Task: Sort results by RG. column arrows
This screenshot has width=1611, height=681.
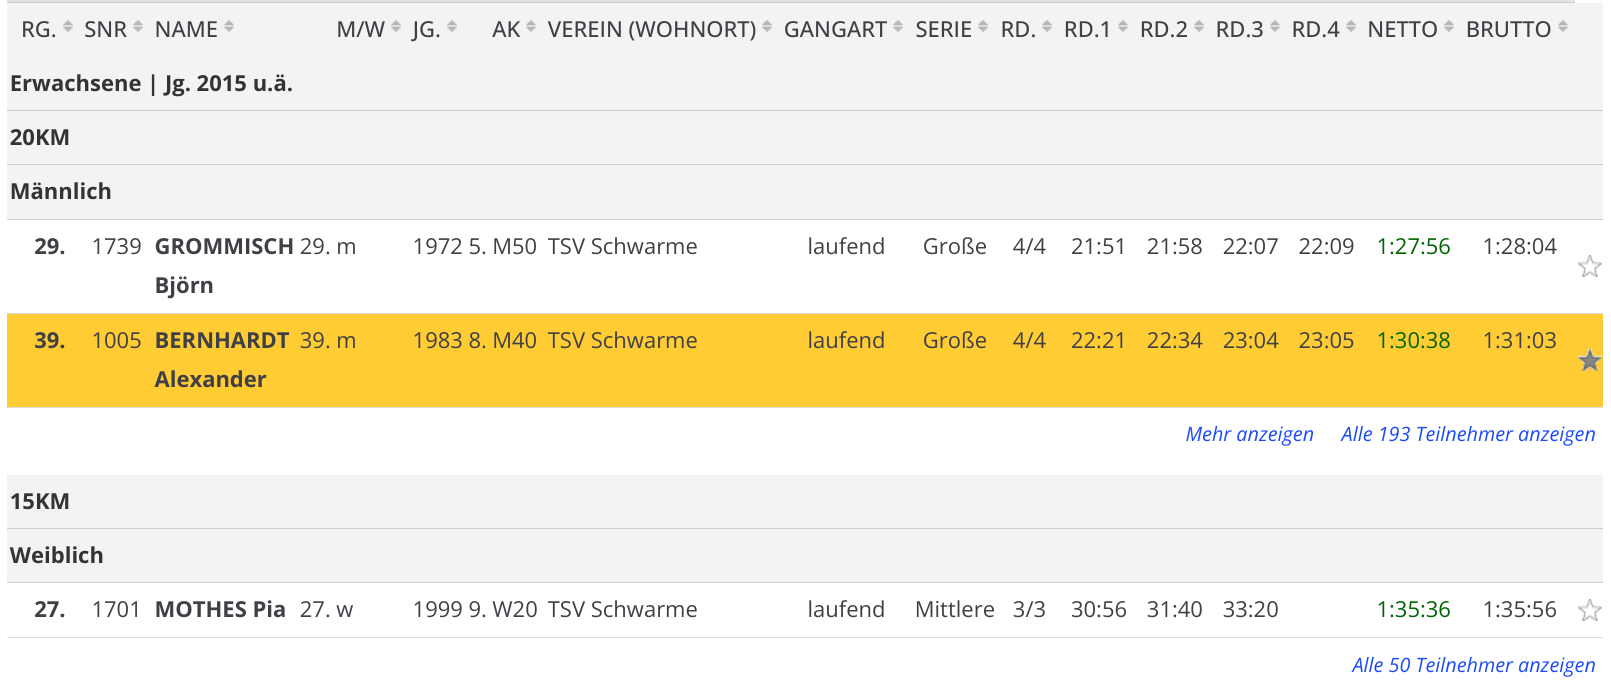Action: click(x=68, y=28)
